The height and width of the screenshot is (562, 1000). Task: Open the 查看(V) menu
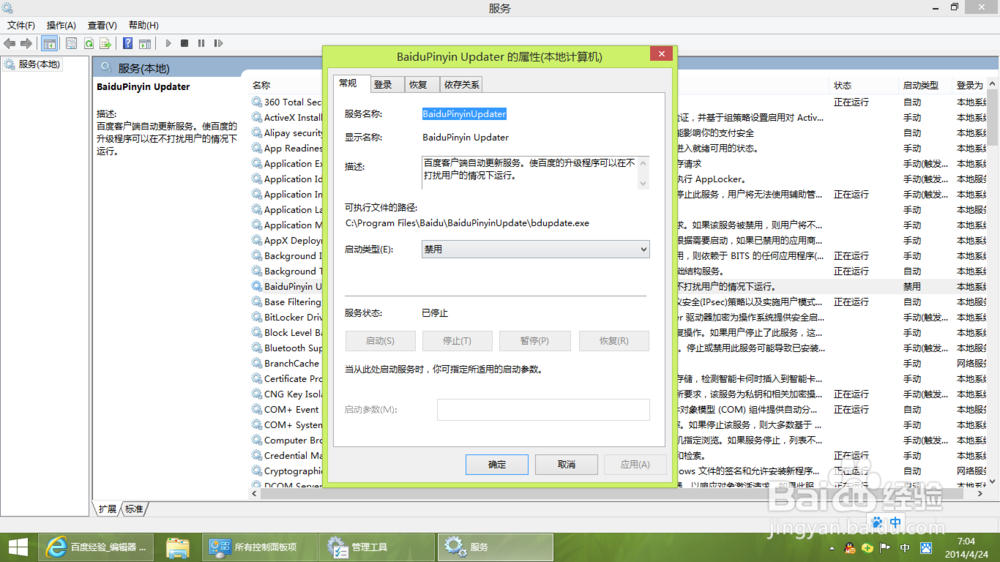102,26
